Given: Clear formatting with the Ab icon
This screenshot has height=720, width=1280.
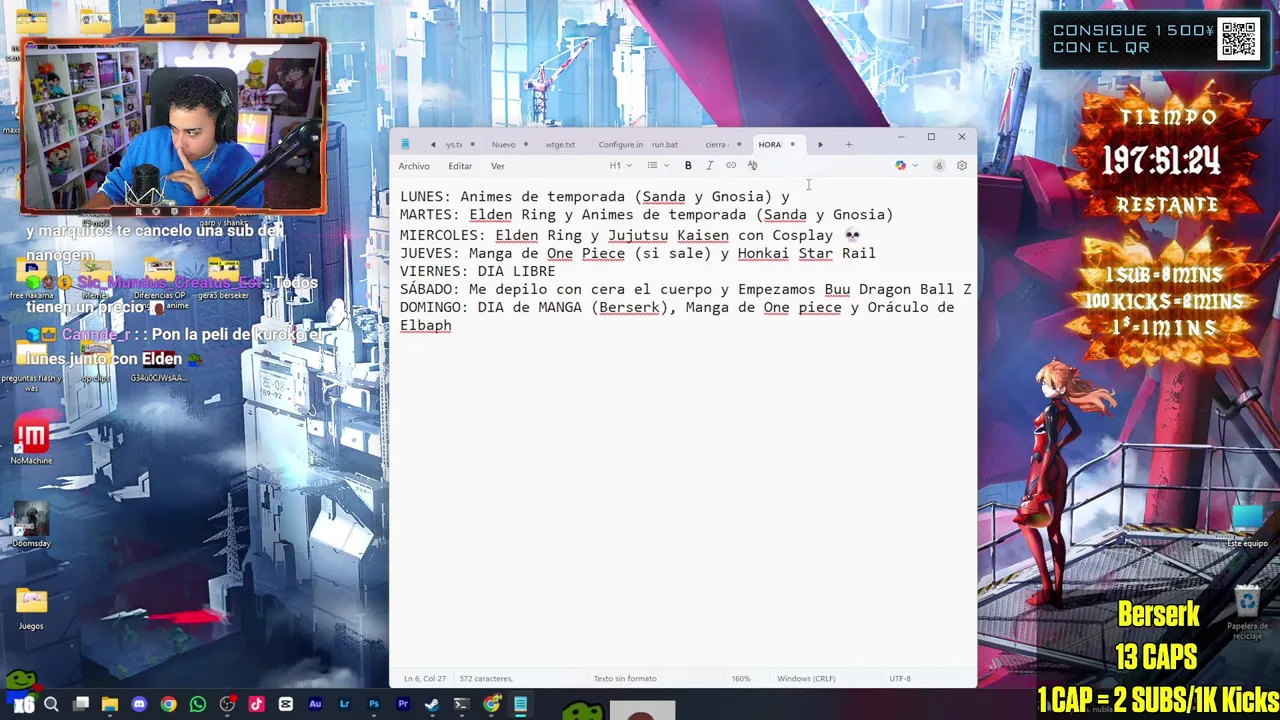Looking at the screenshot, I should pyautogui.click(x=753, y=166).
